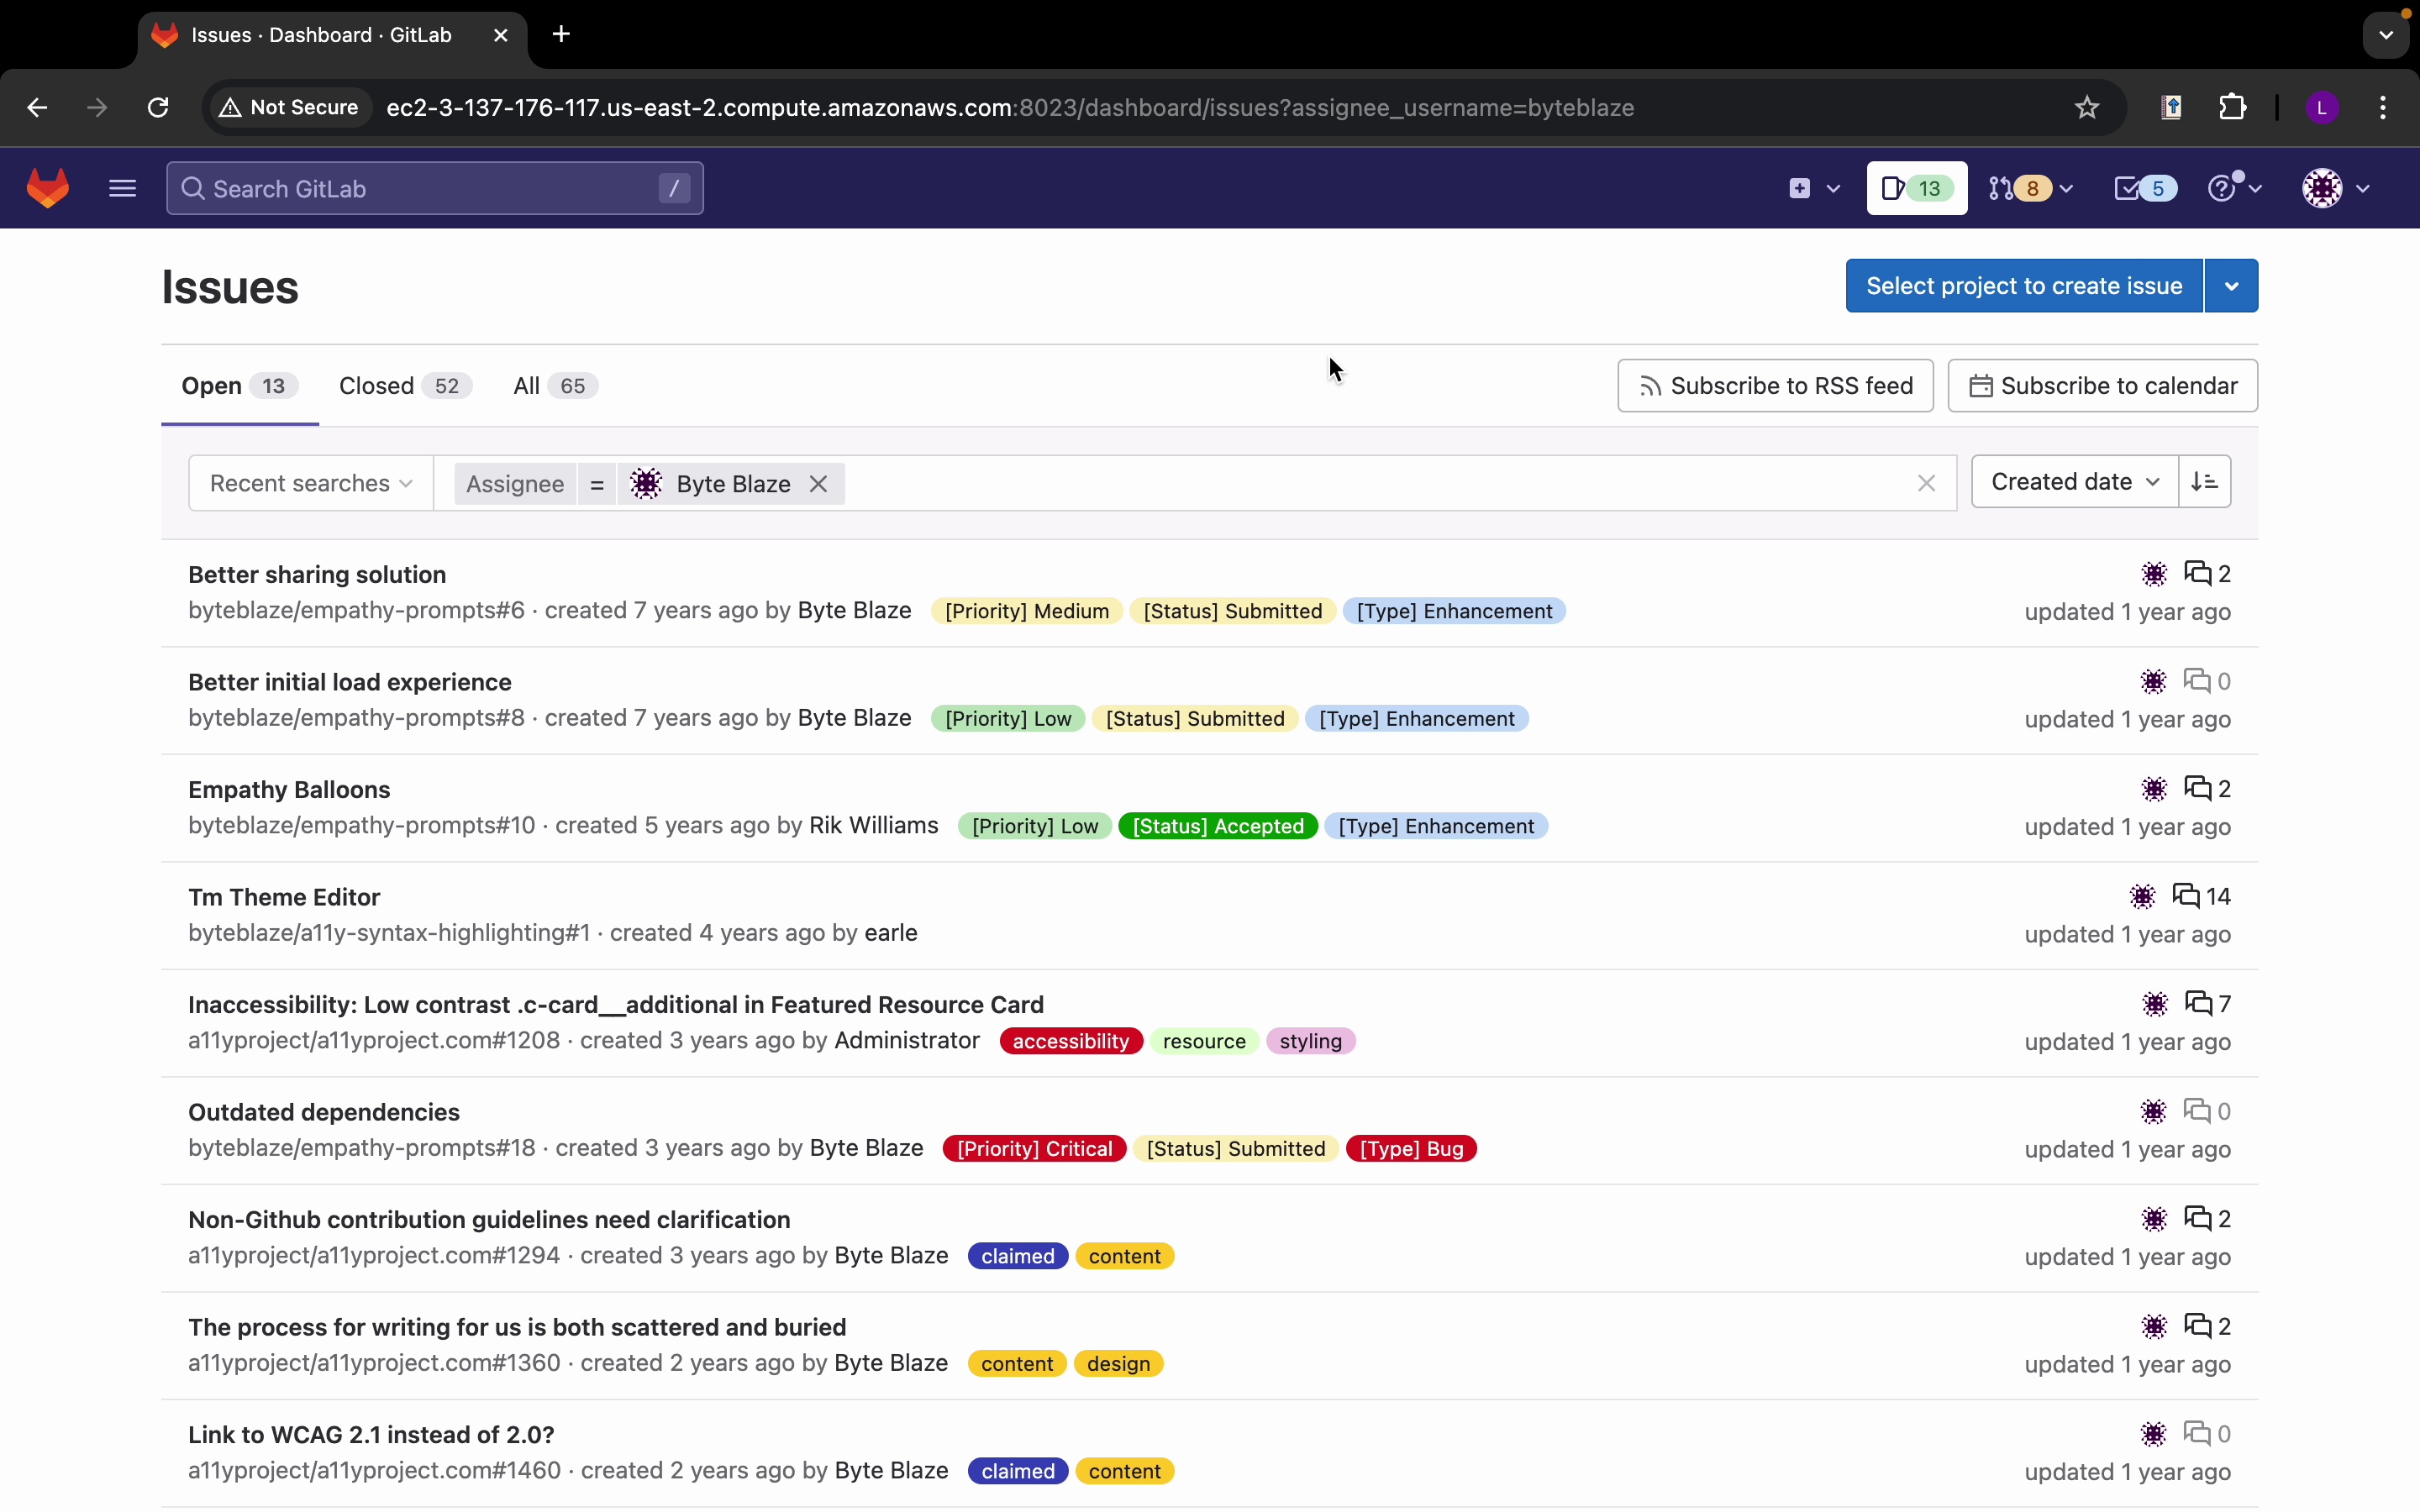The width and height of the screenshot is (2420, 1512).
Task: Expand arrow next to Select project button
Action: [x=2231, y=286]
